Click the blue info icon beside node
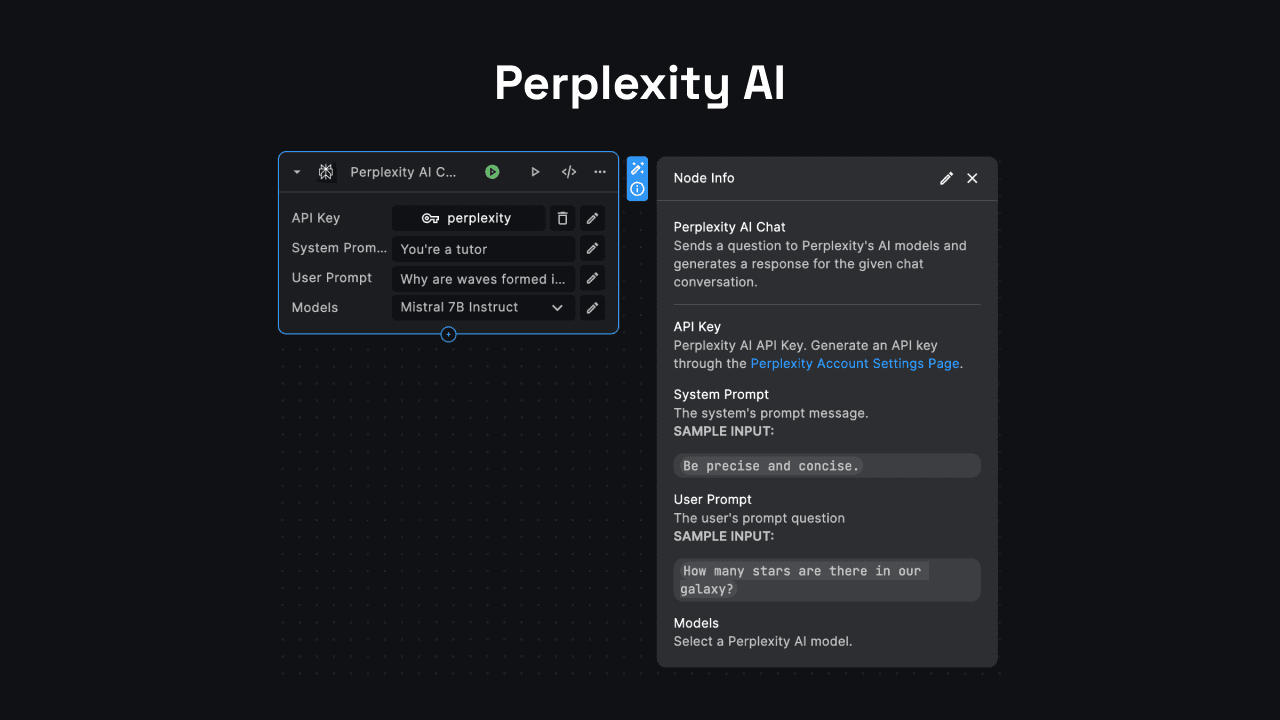The height and width of the screenshot is (720, 1280). click(x=638, y=189)
